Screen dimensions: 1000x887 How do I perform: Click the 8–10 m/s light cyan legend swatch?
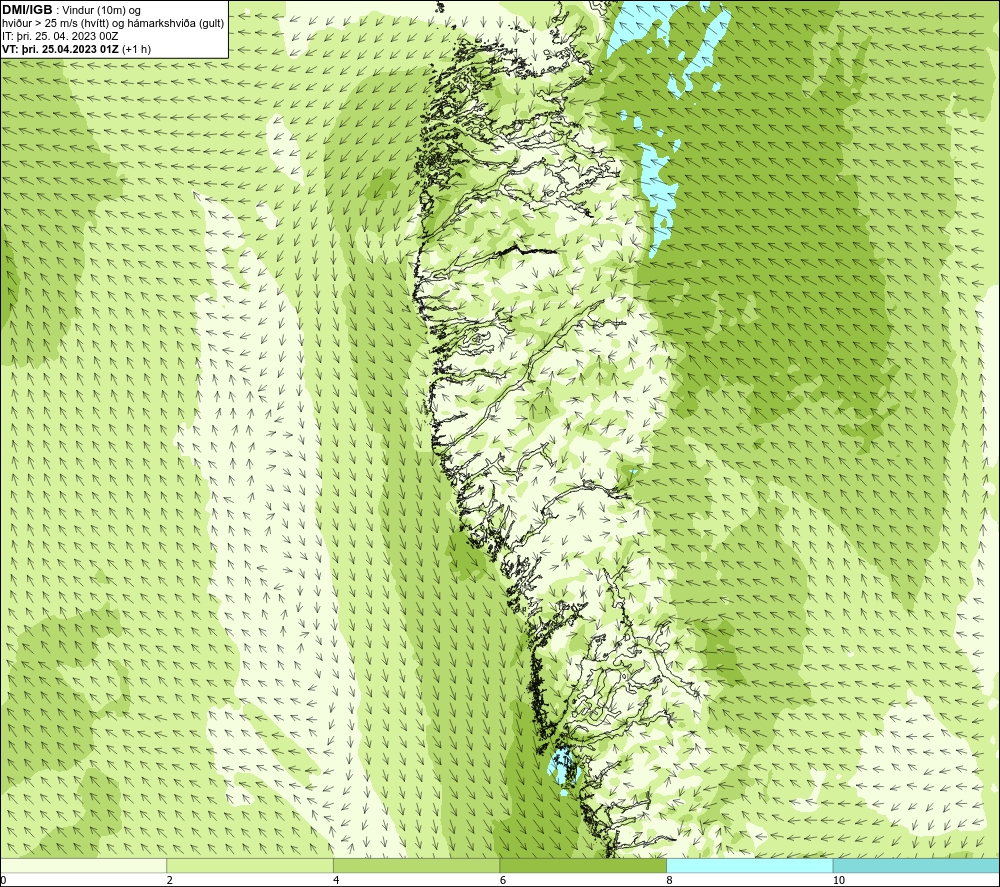coord(749,866)
